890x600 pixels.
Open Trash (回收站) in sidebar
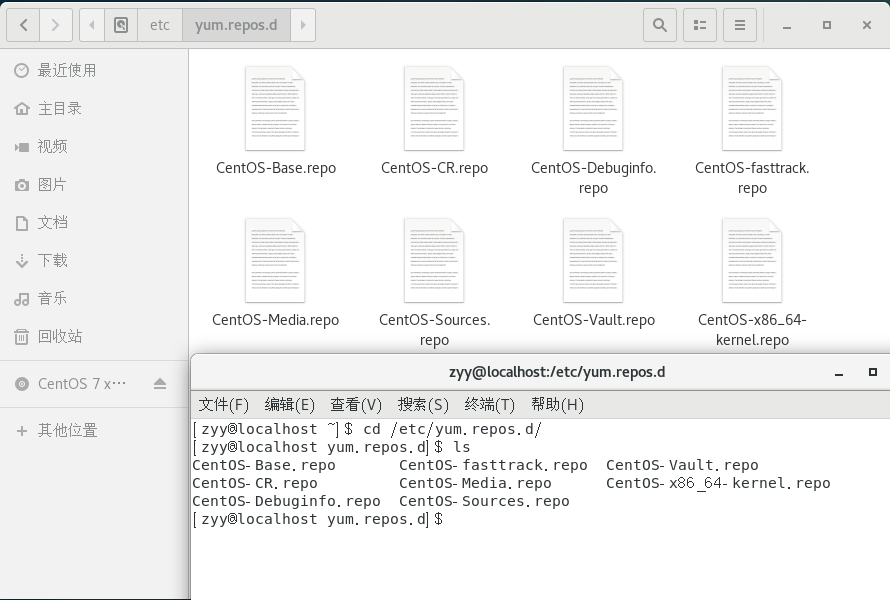(x=94, y=337)
